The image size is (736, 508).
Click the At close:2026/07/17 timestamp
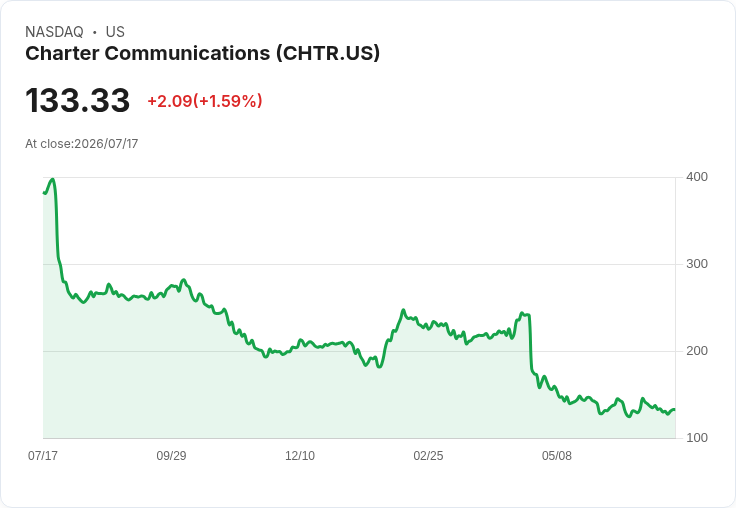tap(82, 144)
